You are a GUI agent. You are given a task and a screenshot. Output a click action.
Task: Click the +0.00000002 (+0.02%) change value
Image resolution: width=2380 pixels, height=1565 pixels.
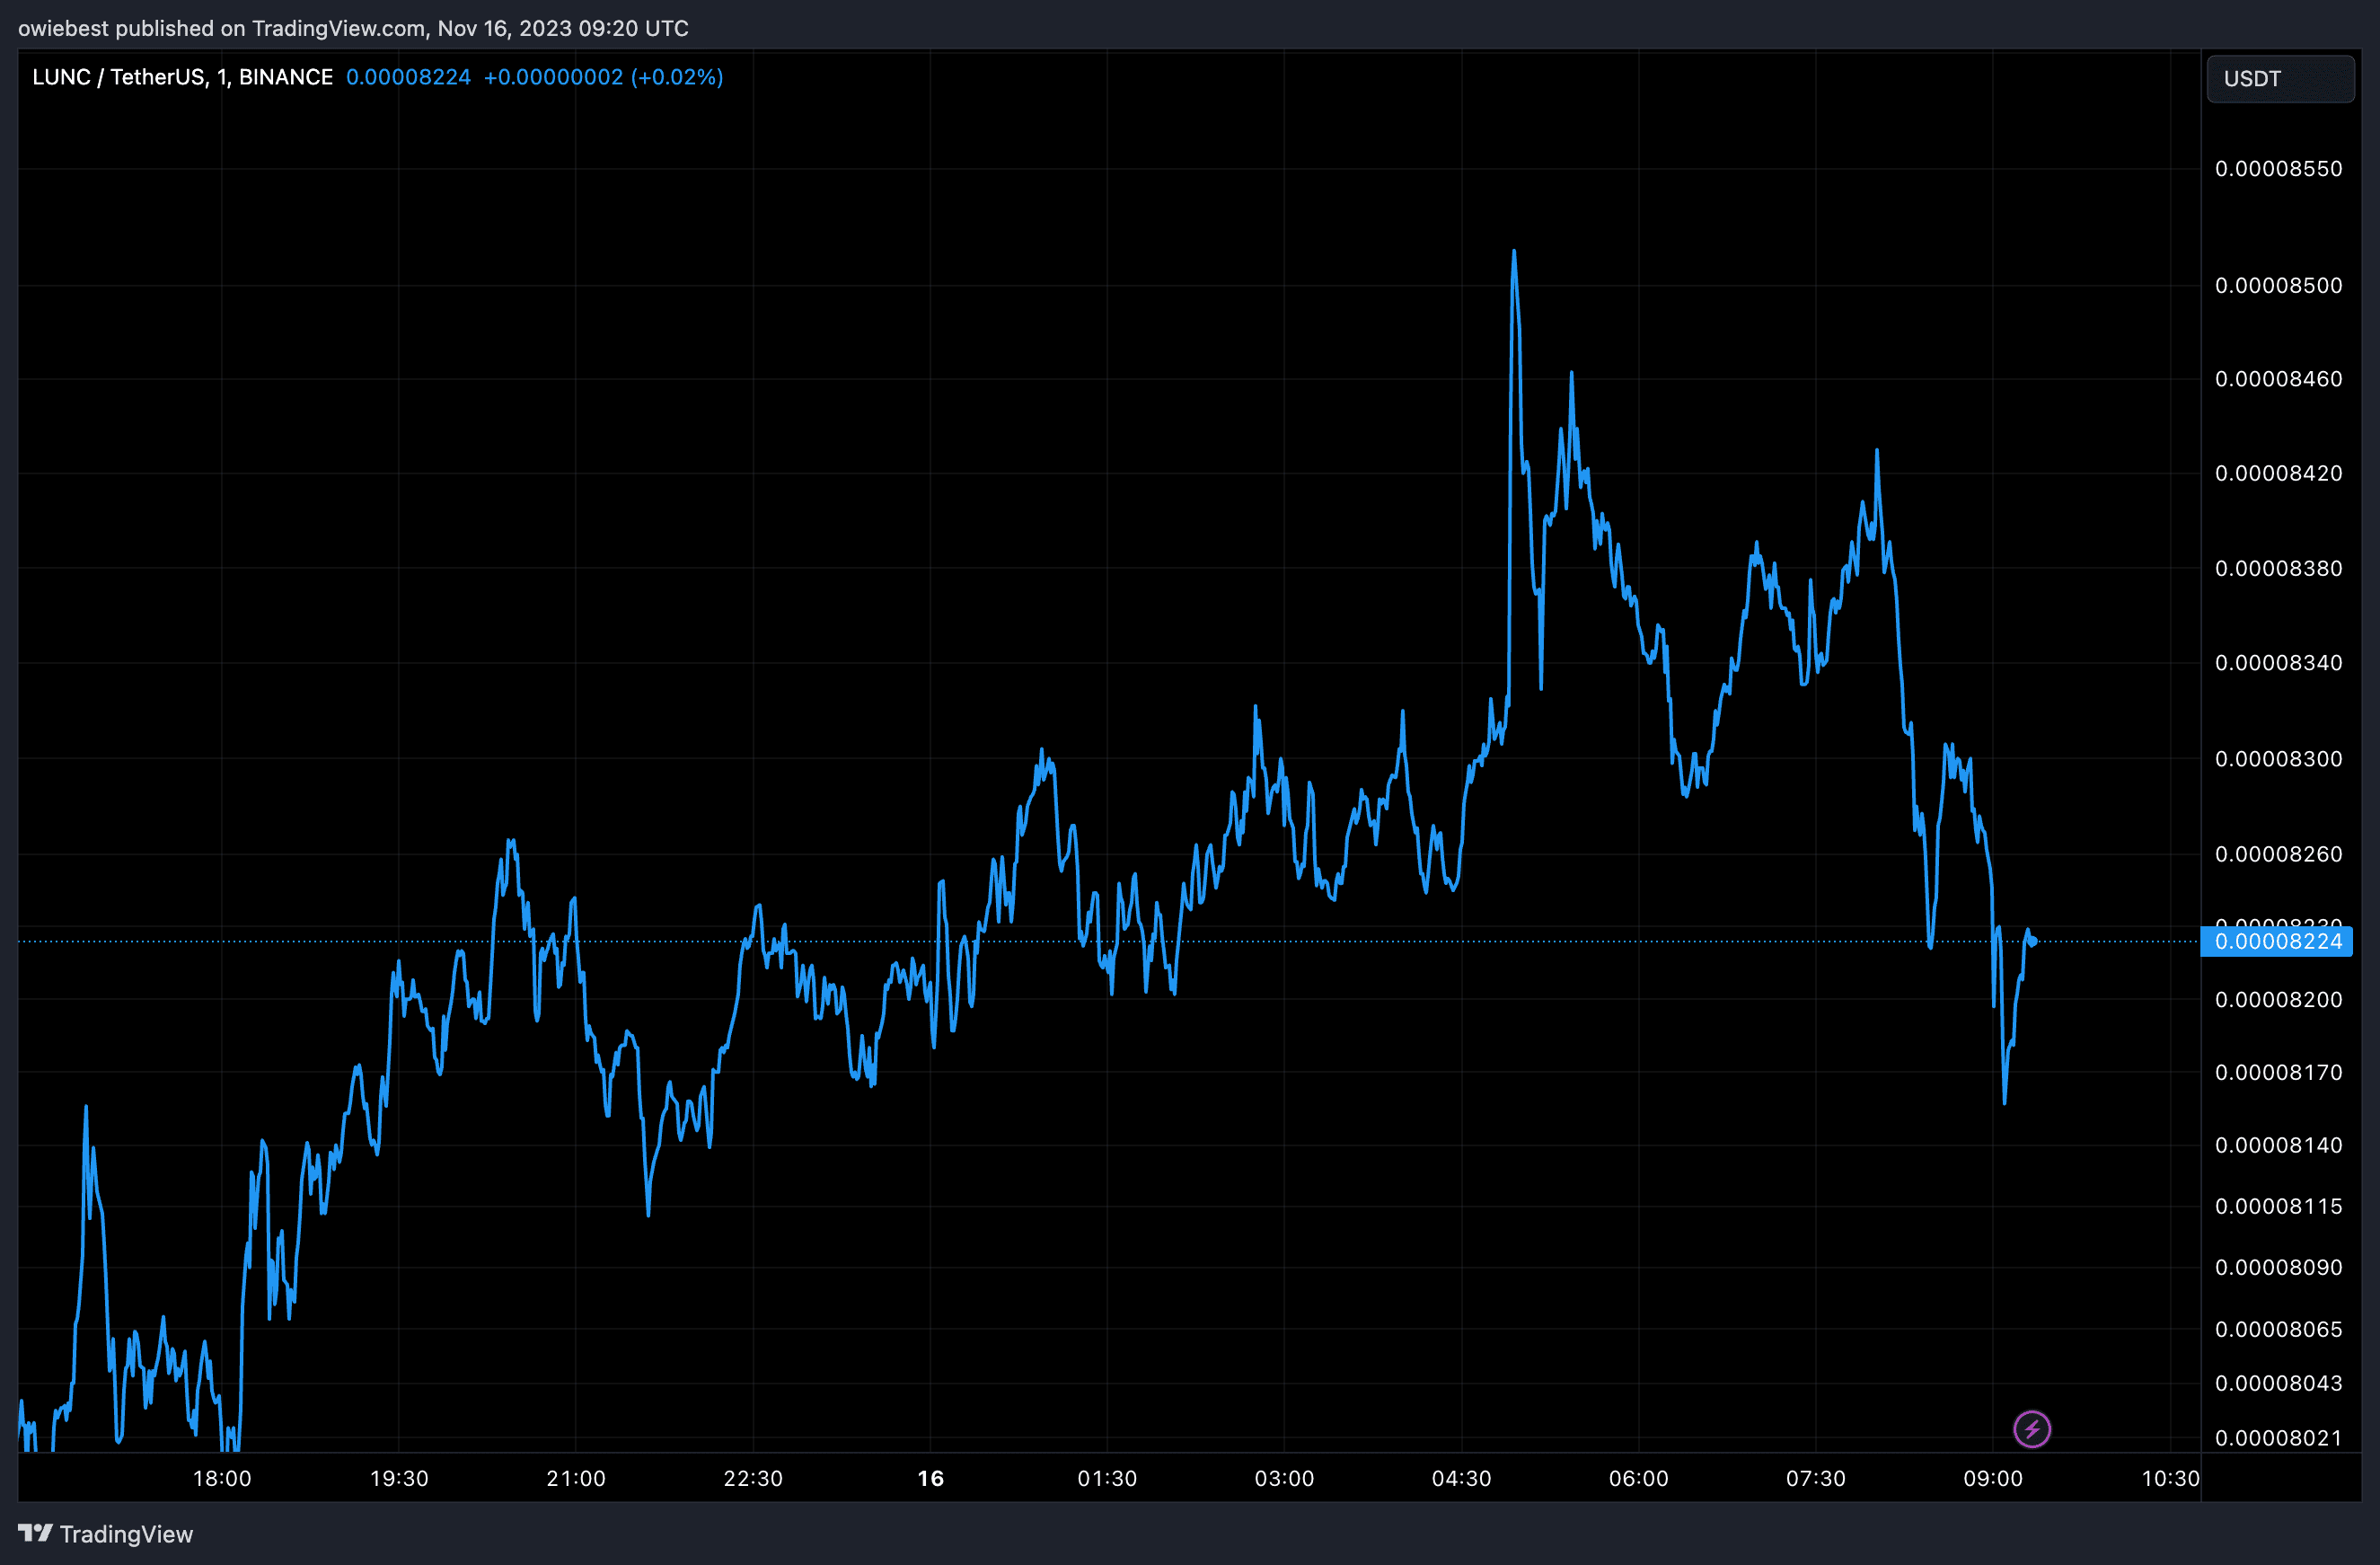pos(603,77)
